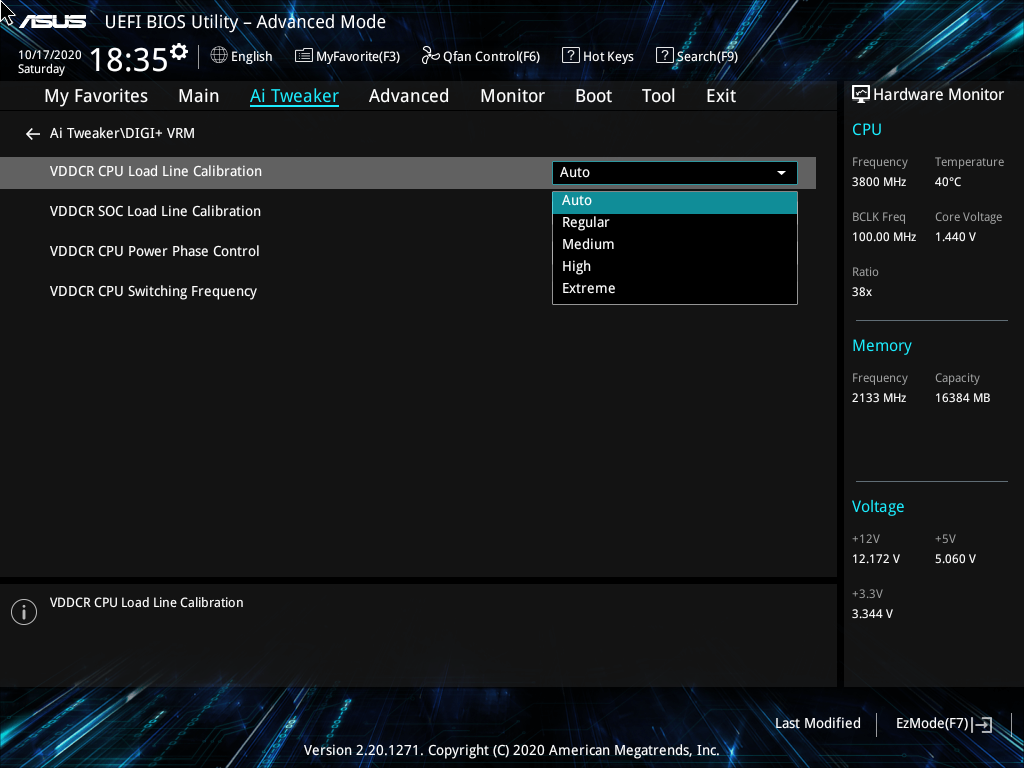The width and height of the screenshot is (1024, 768).
Task: Switch to the Tool tab
Action: pyautogui.click(x=658, y=96)
